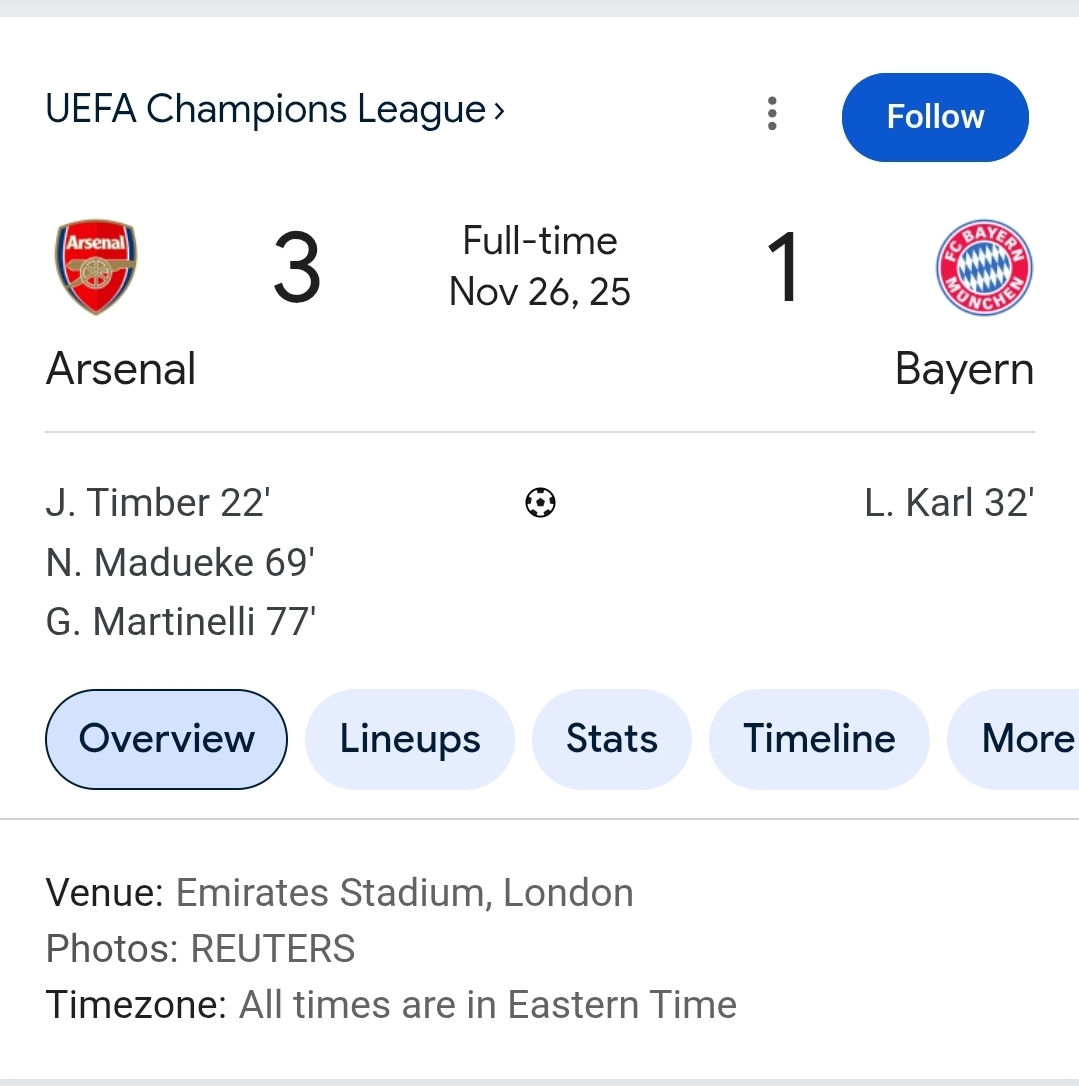Click L. Karl 32' goal entry

[x=949, y=502]
